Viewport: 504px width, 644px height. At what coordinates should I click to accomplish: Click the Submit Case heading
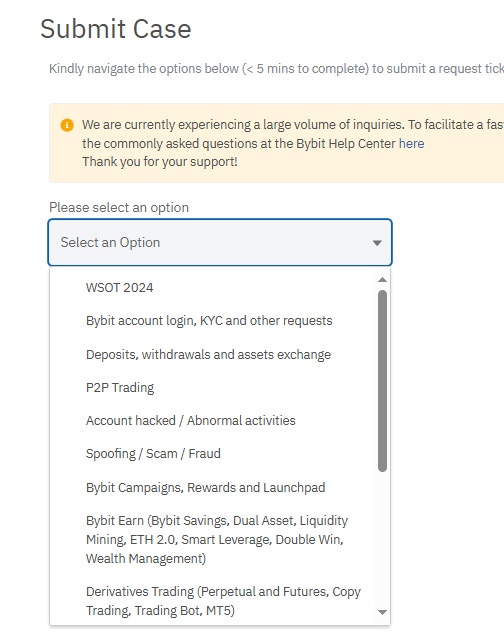[x=116, y=29]
